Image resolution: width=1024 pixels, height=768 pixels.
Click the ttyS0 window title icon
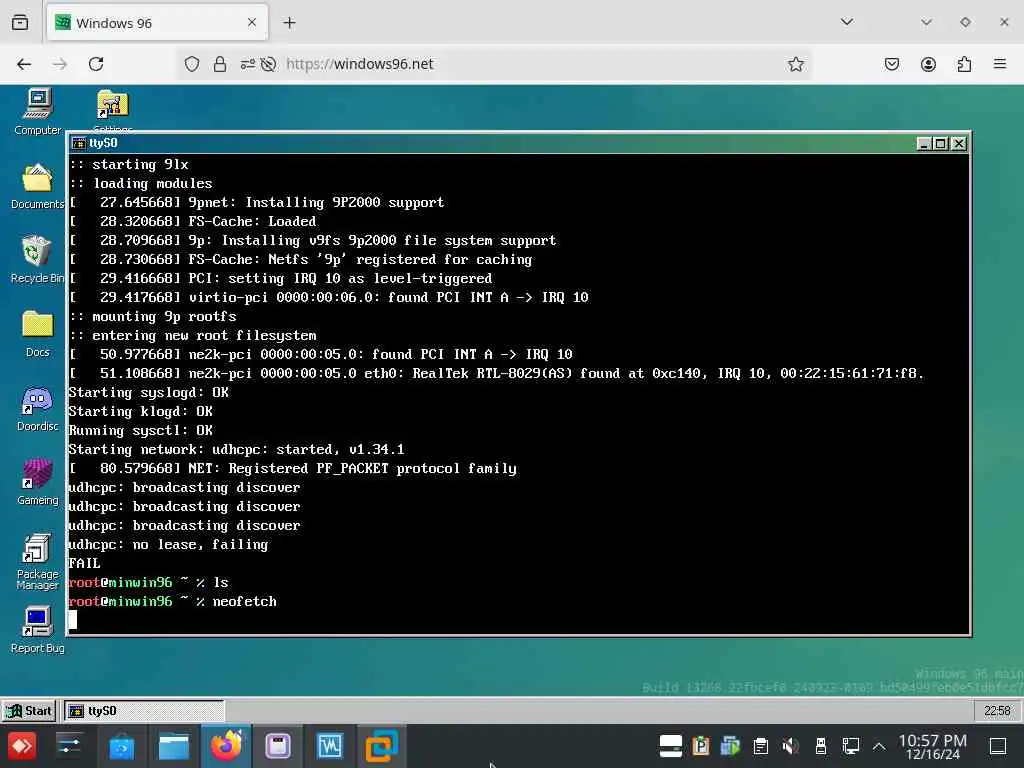point(79,143)
